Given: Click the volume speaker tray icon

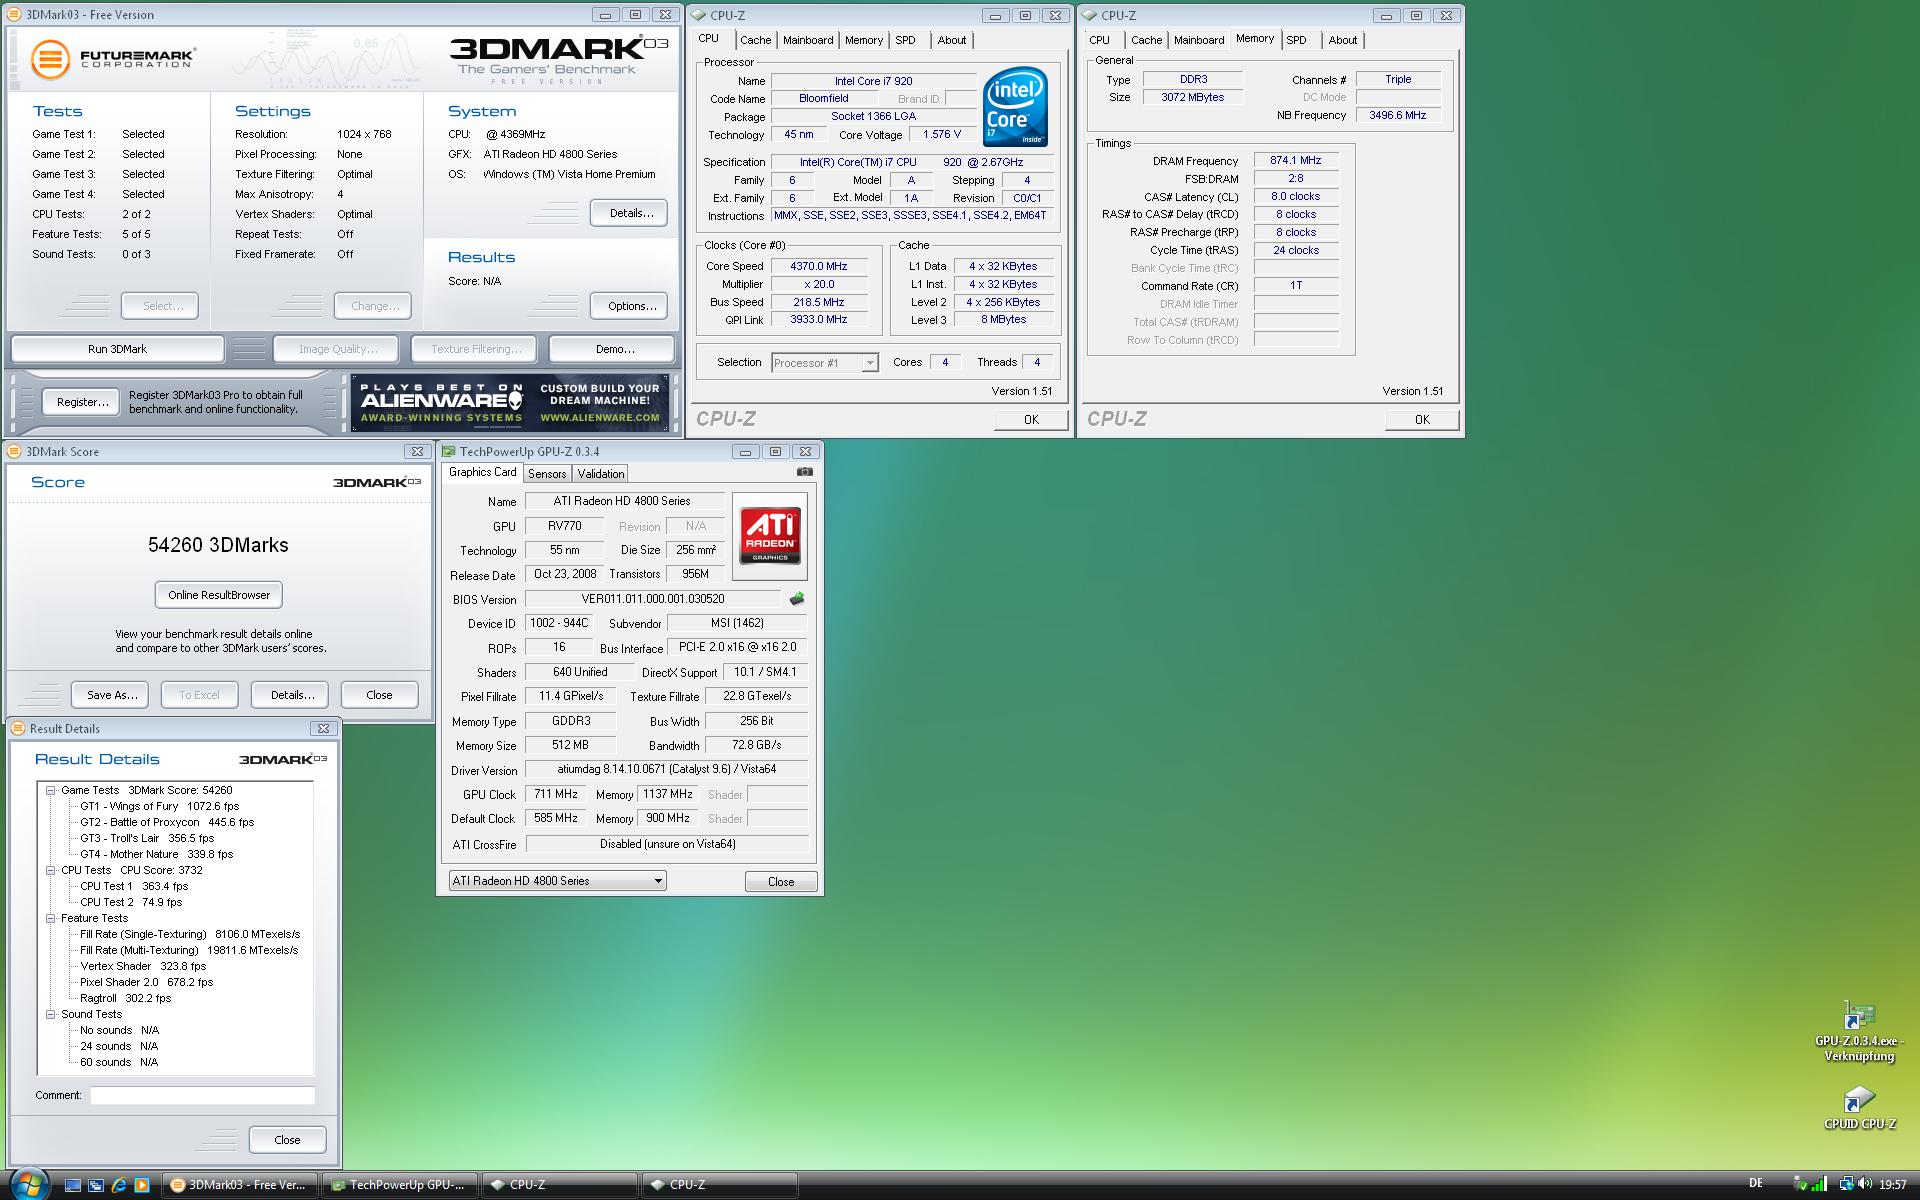Looking at the screenshot, I should [1865, 1185].
